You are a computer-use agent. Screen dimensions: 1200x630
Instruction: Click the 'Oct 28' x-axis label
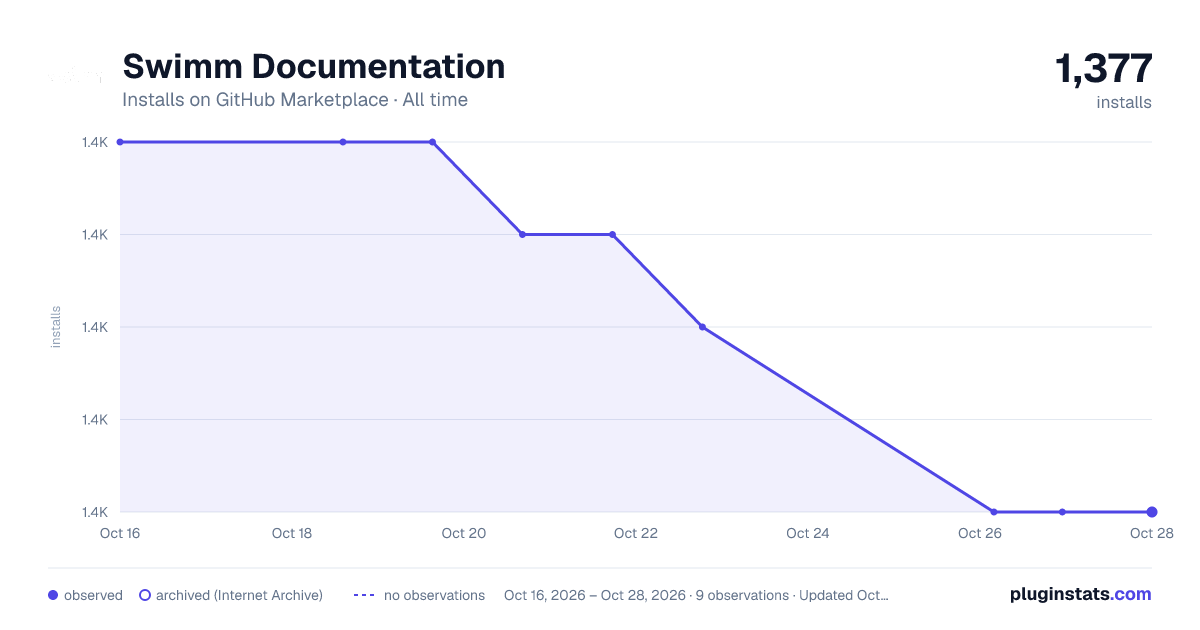pyautogui.click(x=1151, y=533)
